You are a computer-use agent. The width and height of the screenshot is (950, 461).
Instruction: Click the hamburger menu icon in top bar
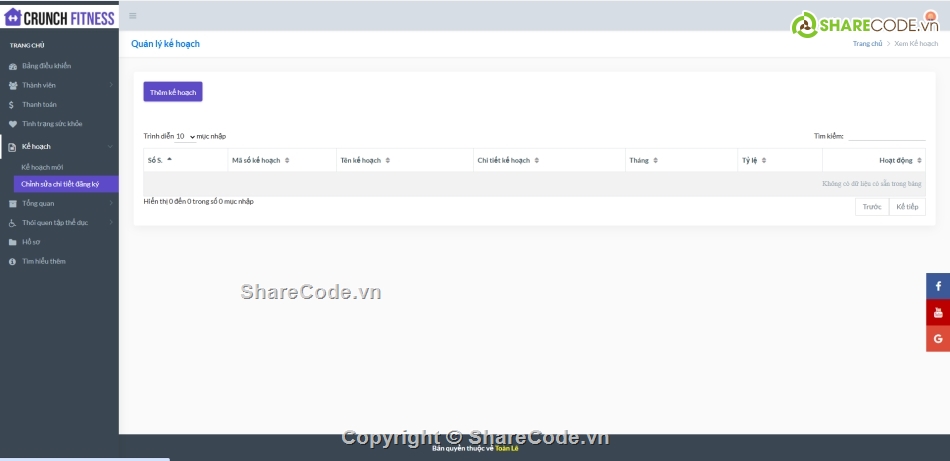(133, 16)
